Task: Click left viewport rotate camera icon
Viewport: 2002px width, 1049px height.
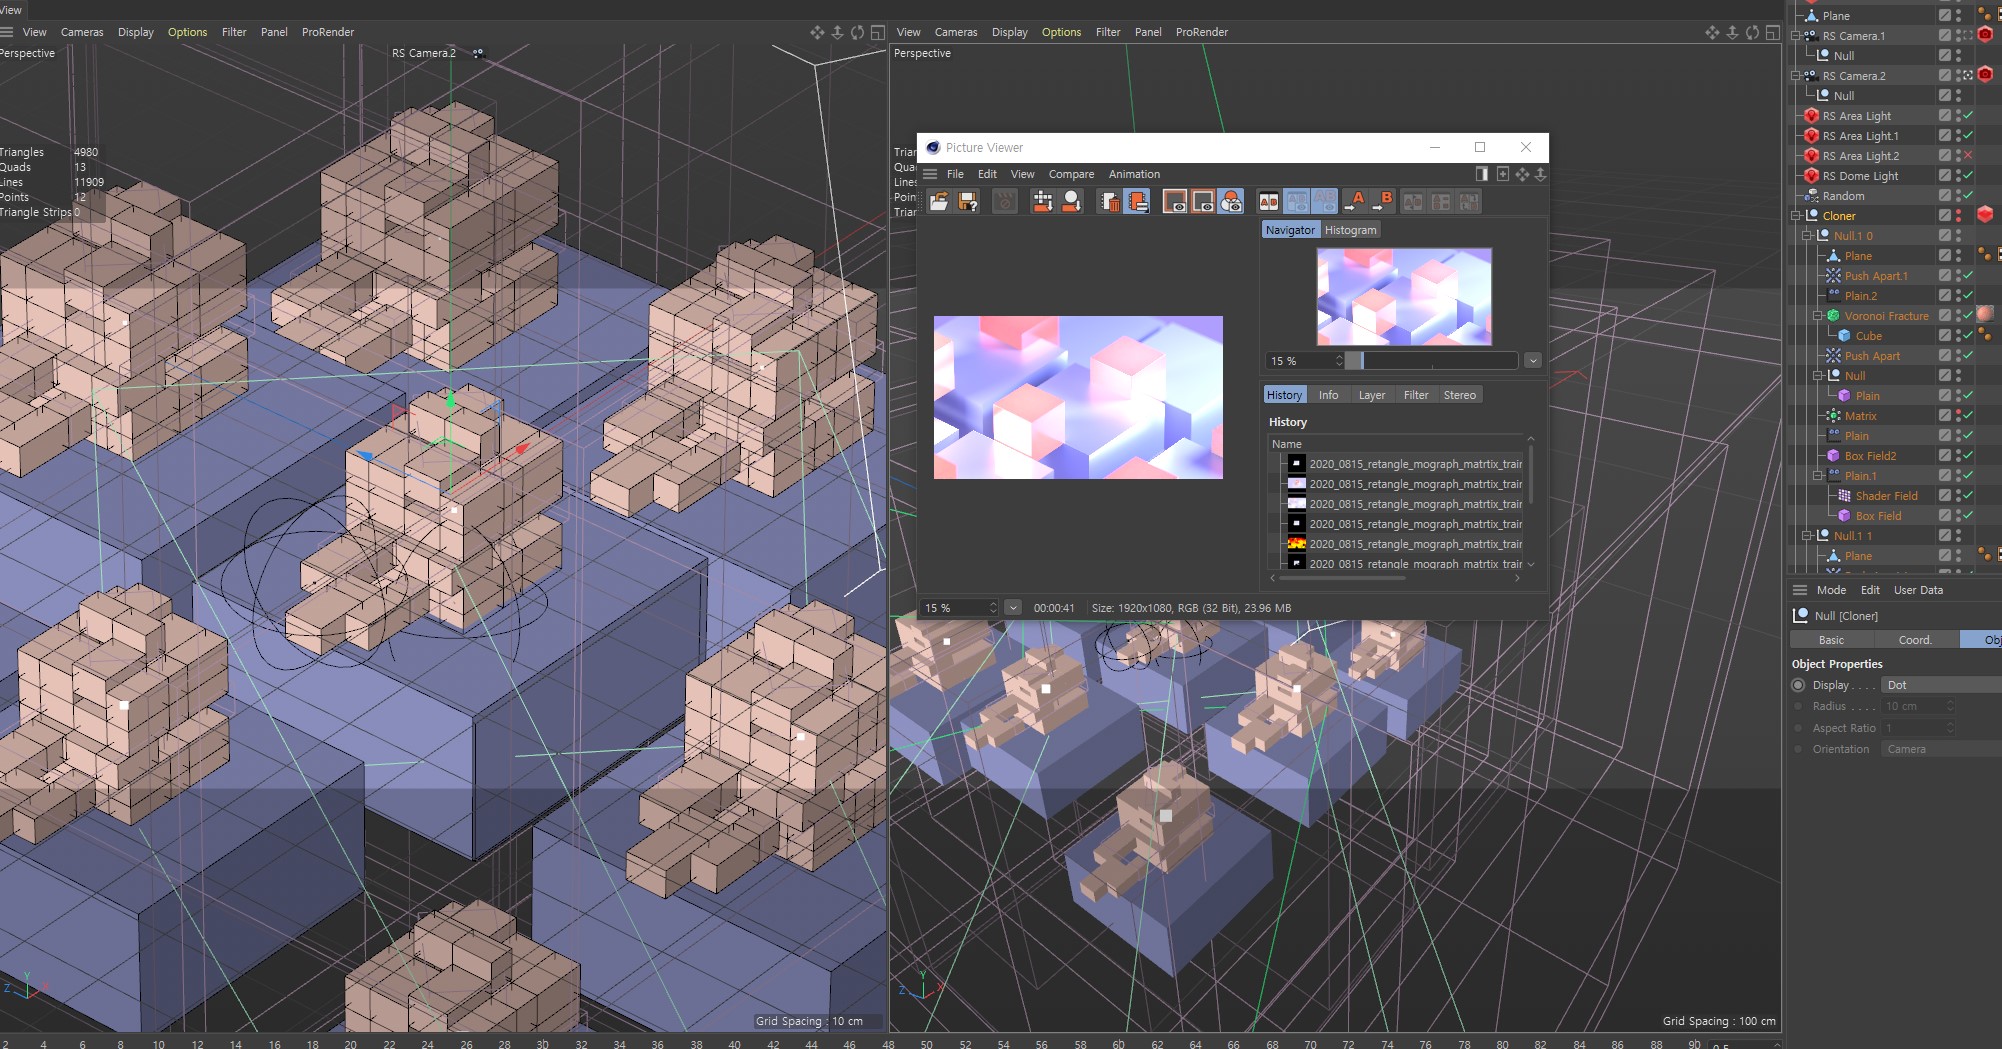Action: click(x=857, y=32)
